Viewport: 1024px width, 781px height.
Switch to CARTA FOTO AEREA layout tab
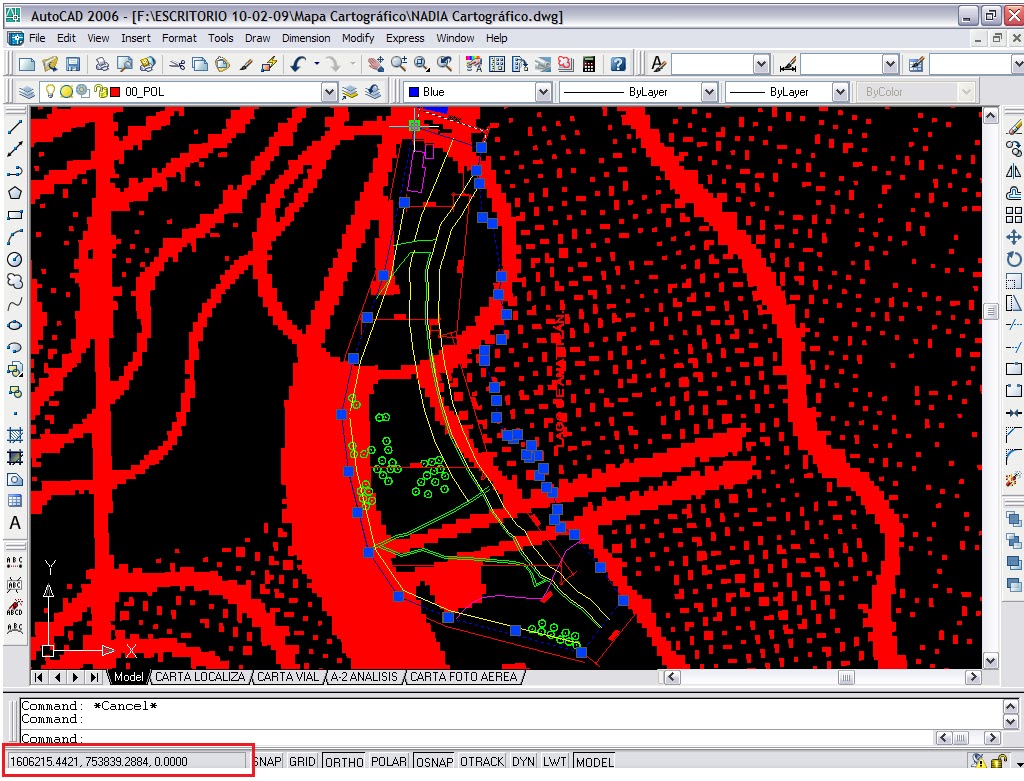coord(464,677)
